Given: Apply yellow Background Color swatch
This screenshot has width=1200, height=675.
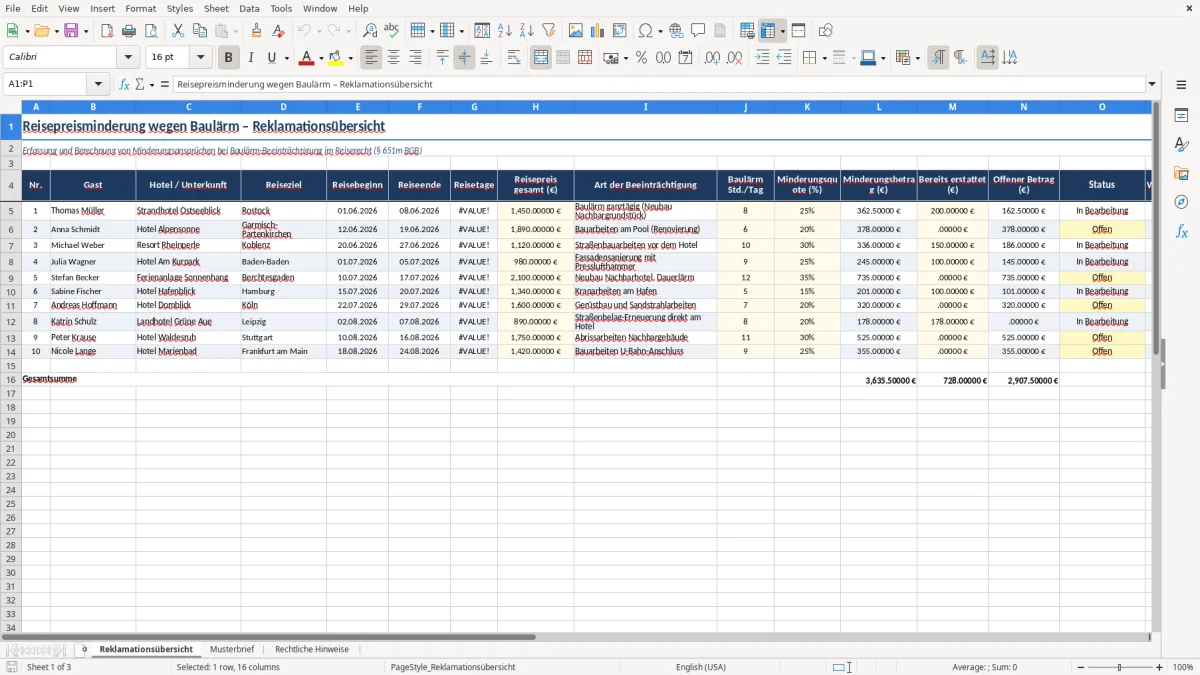Looking at the screenshot, I should click(336, 58).
